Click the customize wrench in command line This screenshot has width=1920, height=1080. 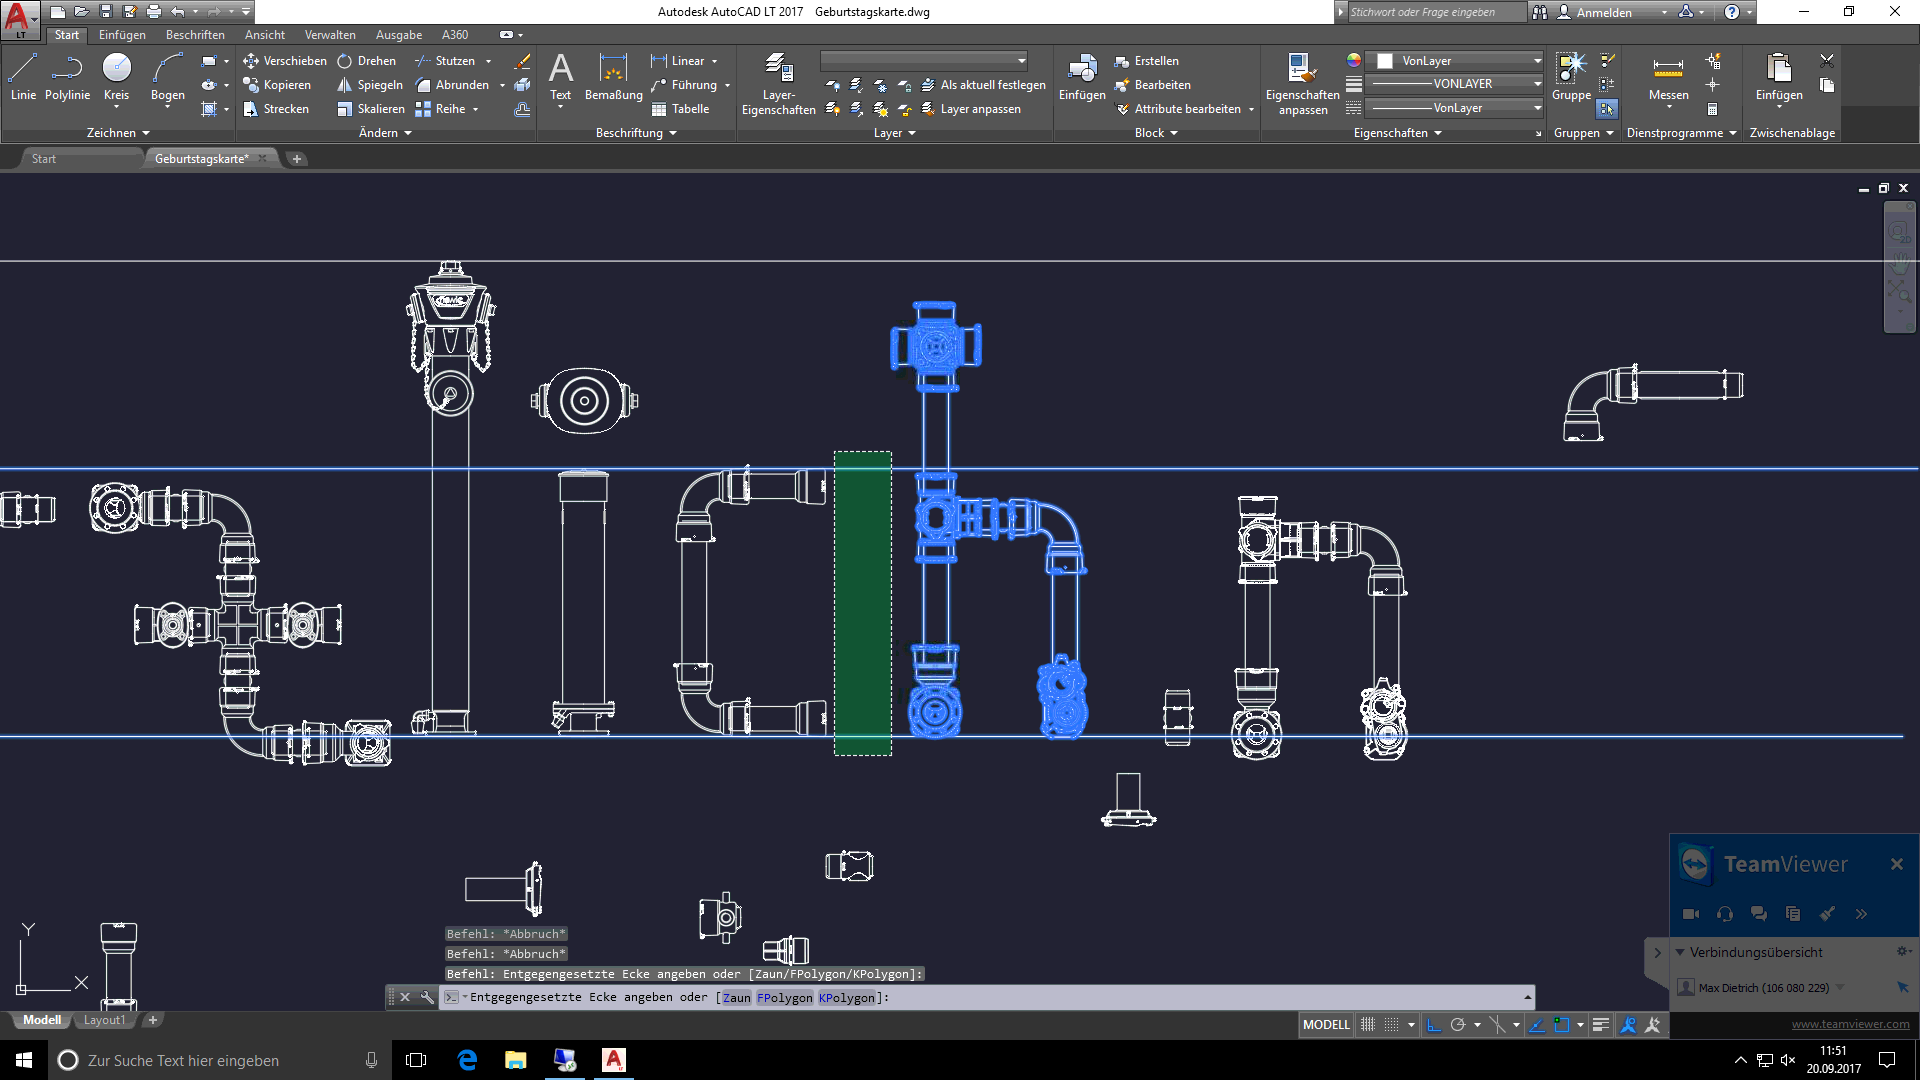click(x=427, y=997)
